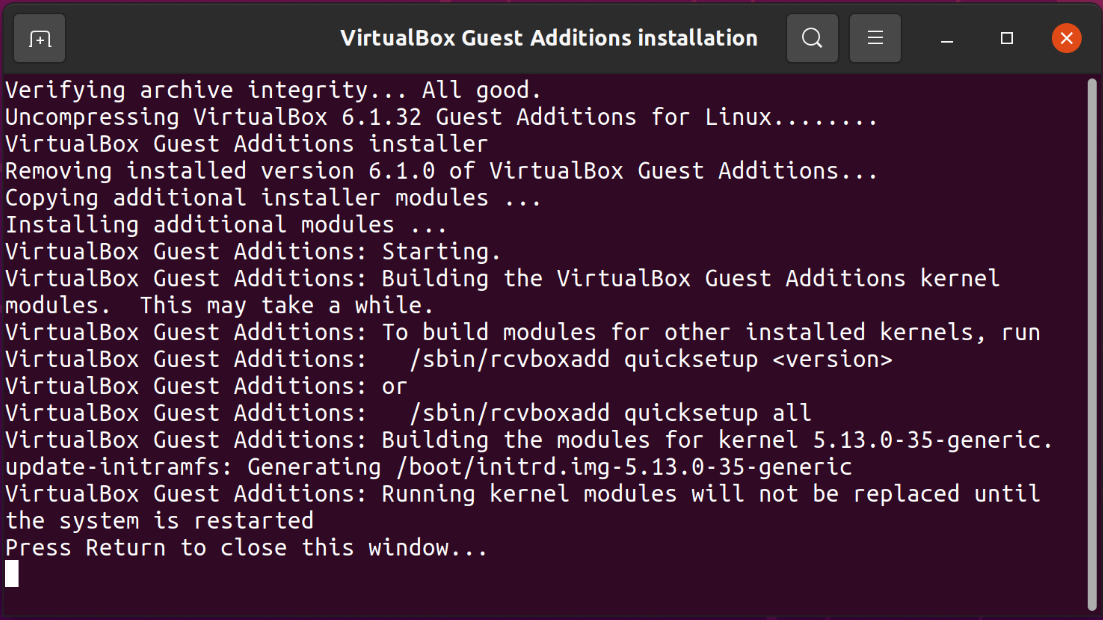This screenshot has width=1103, height=620.
Task: Click the 'the system is restarted' text
Action: (160, 520)
